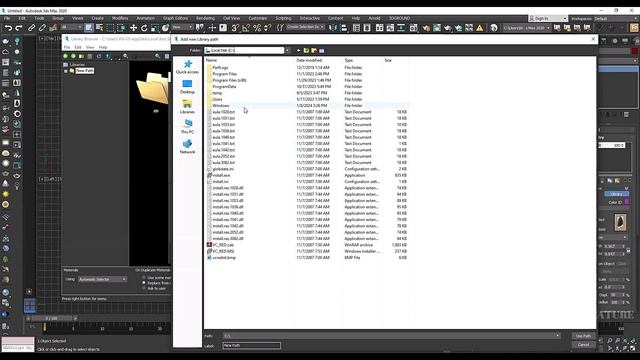
Task: Toggle the Angle Snap icon
Action: [x=246, y=28]
